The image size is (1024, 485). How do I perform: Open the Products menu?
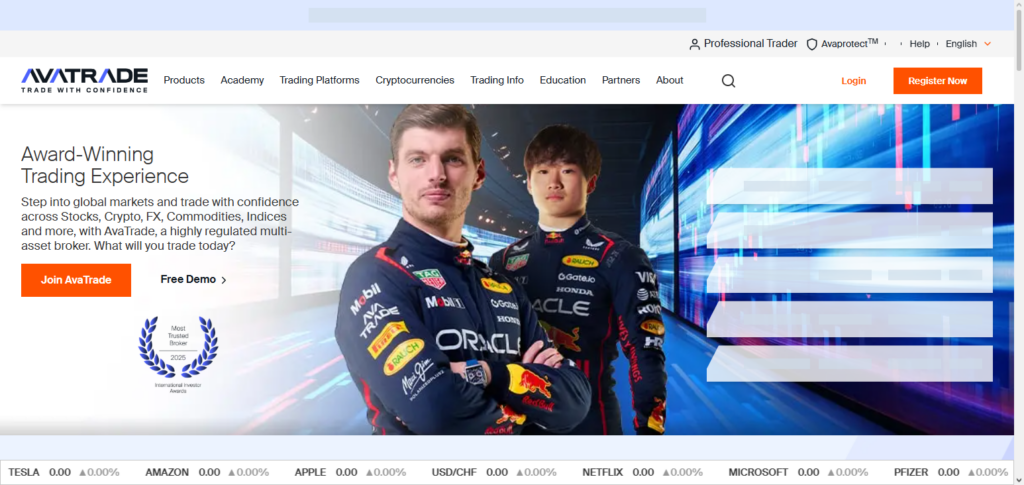pyautogui.click(x=184, y=80)
